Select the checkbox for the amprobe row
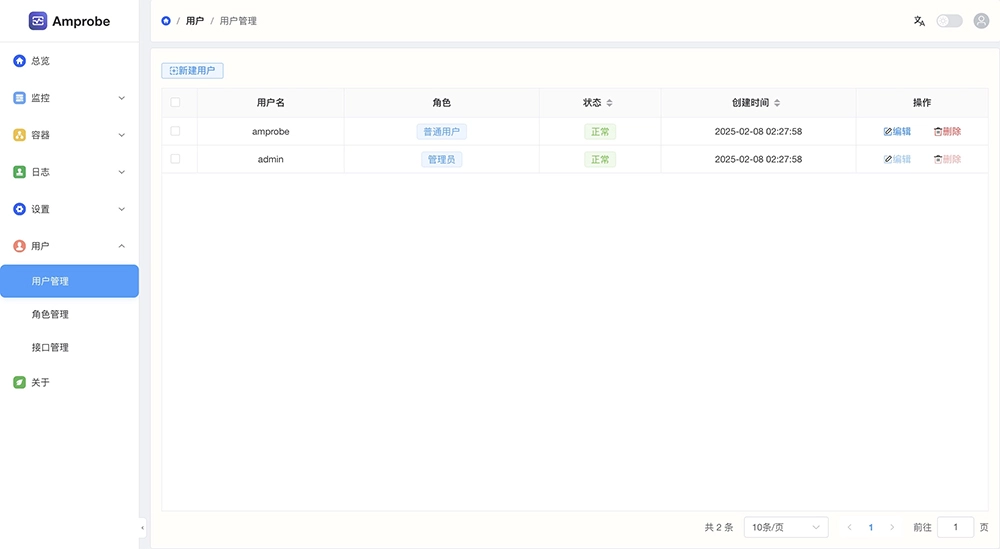The image size is (1000, 549). (x=176, y=131)
